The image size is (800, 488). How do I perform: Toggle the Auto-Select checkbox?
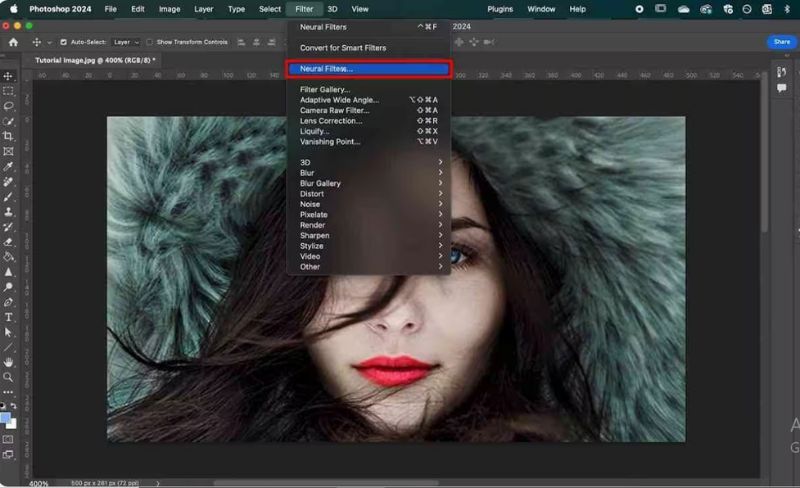click(x=64, y=42)
